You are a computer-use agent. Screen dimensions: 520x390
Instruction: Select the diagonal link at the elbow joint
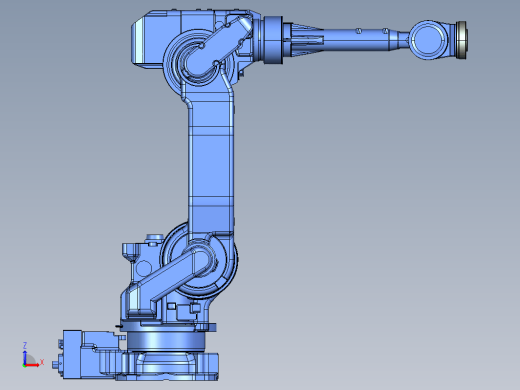[x=217, y=47]
